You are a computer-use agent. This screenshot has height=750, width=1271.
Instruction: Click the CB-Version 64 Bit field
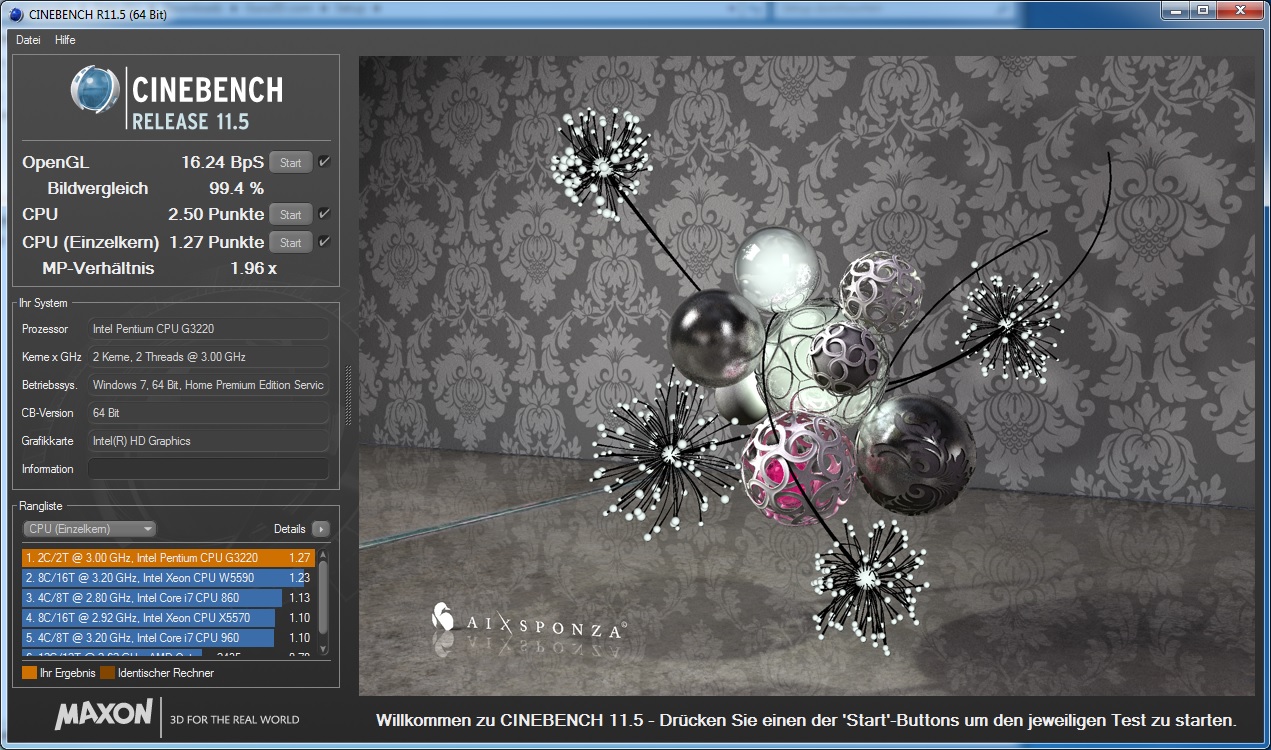pos(208,413)
